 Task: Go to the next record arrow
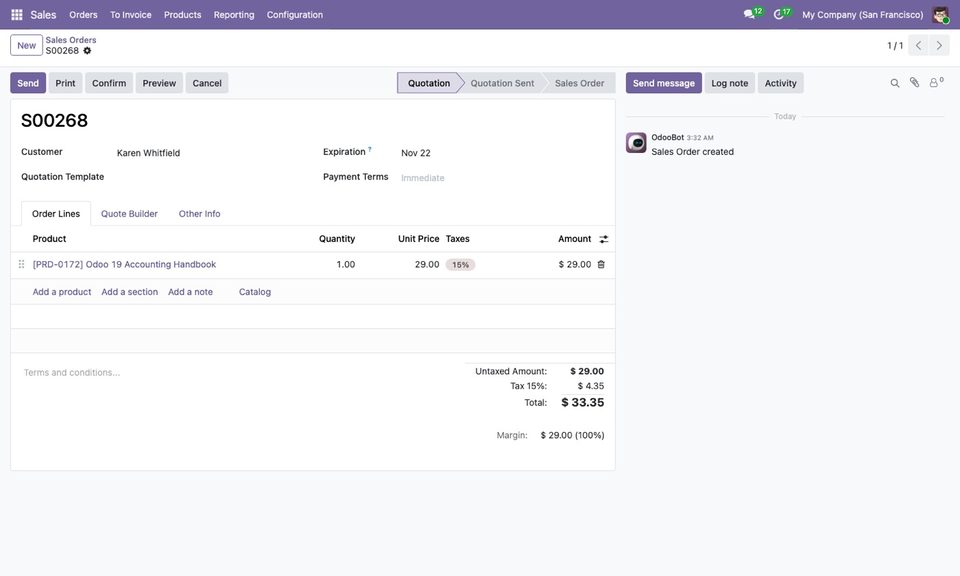click(x=939, y=45)
